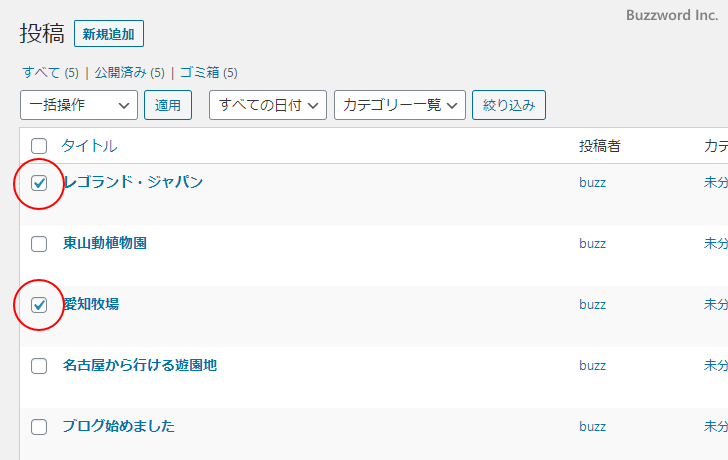Switch to the ゴミ箱 trash view
The image size is (728, 460).
(199, 73)
